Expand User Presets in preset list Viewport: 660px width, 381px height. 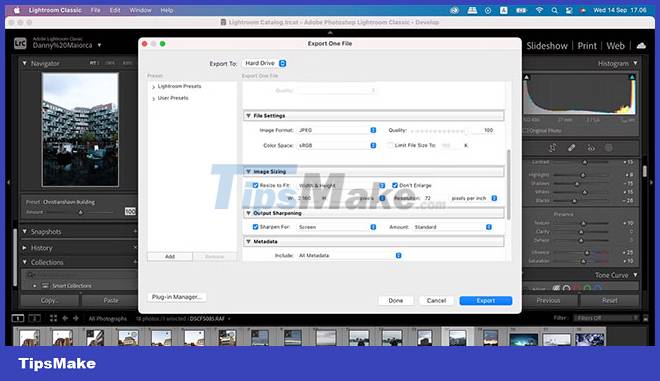154,99
